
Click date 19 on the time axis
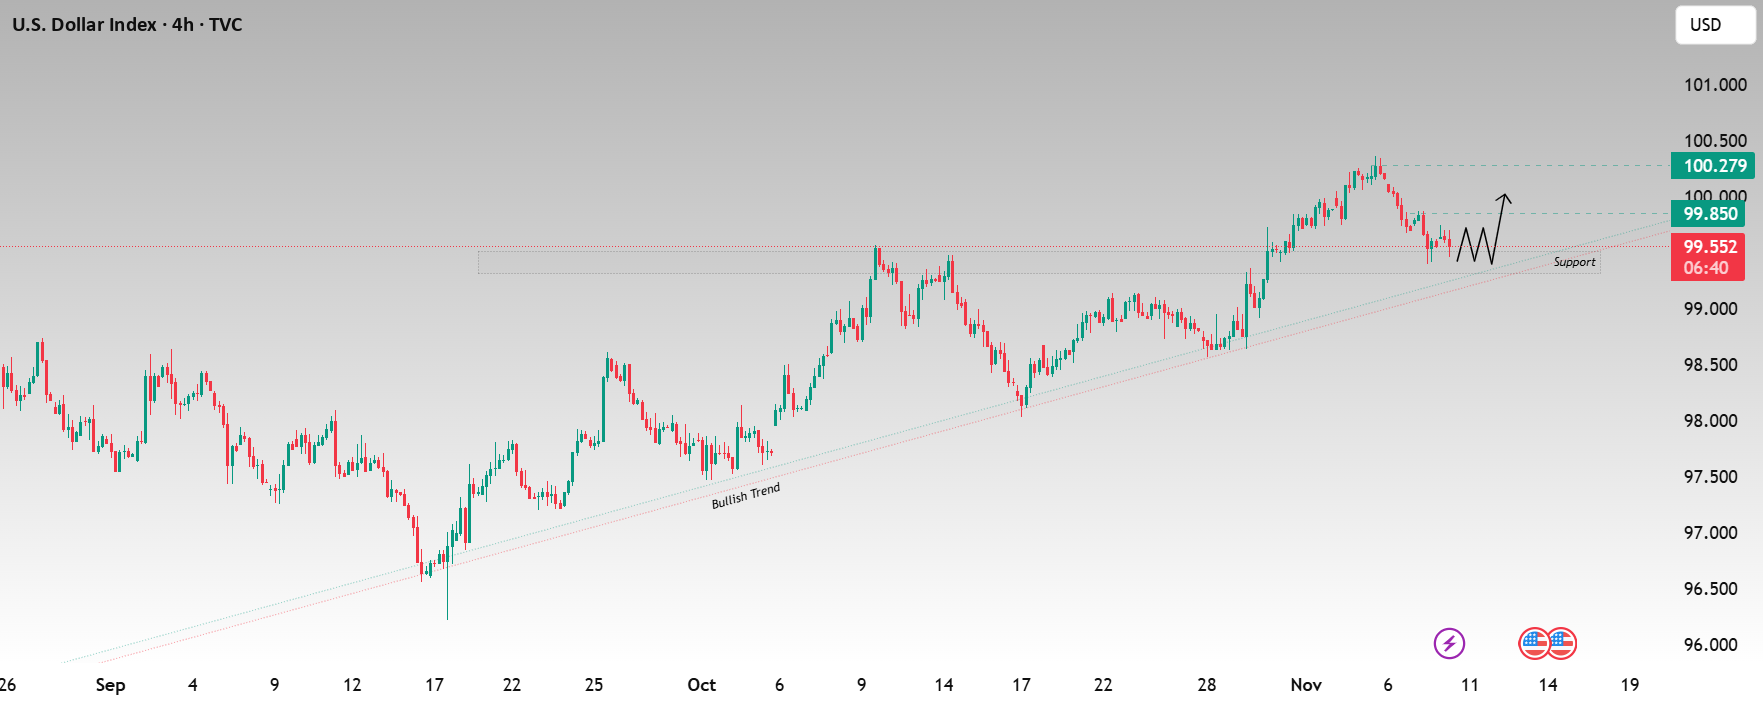pos(1630,685)
